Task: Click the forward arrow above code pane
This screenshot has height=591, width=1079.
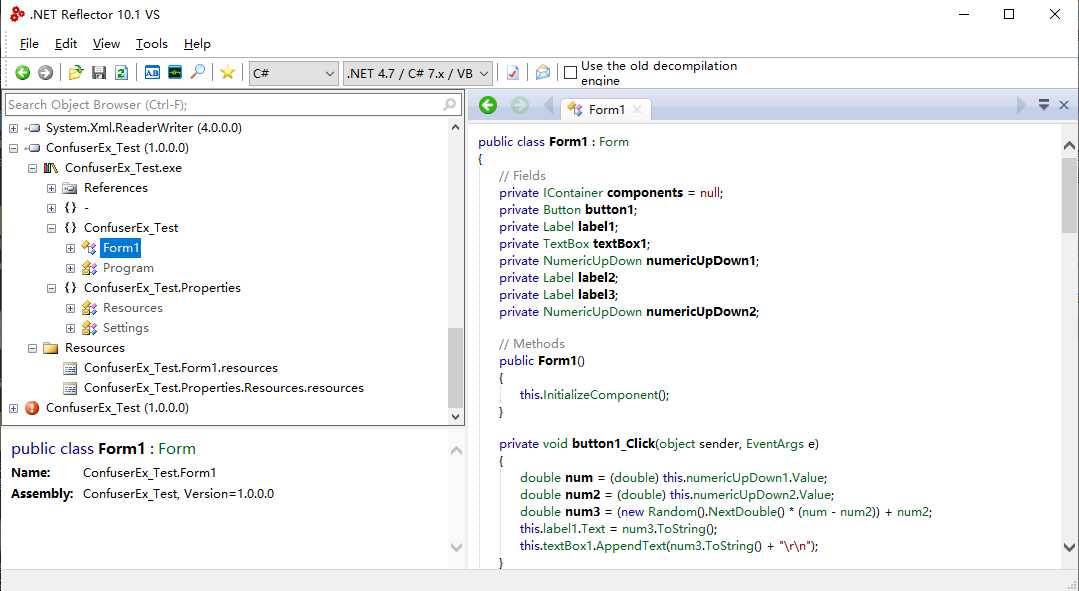Action: tap(520, 105)
